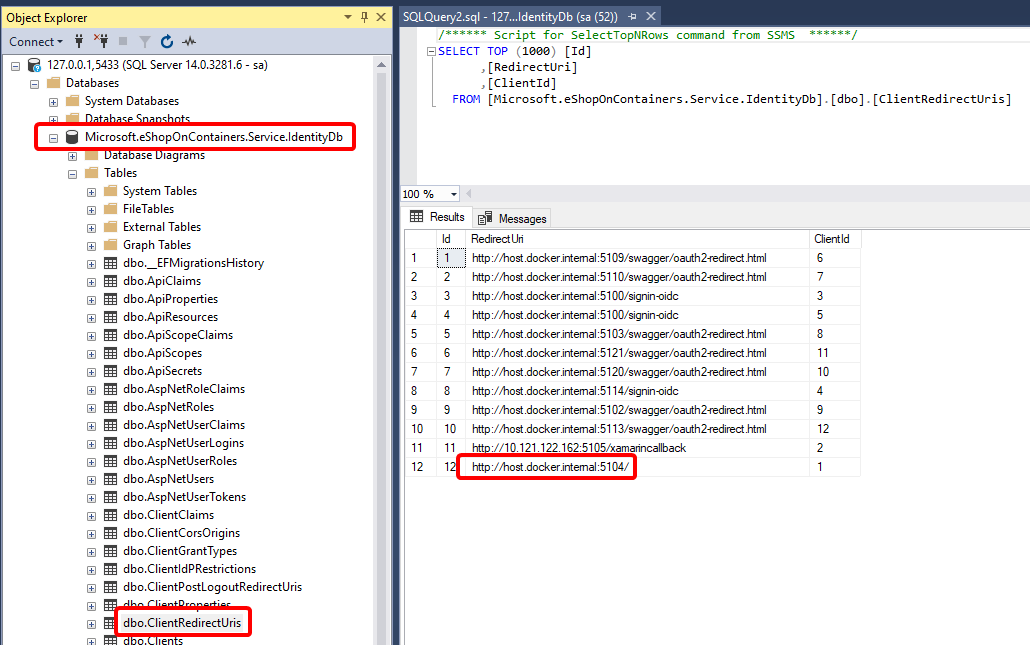Click the Connect Object Explorer plug icon
The height and width of the screenshot is (645, 1030).
(x=79, y=41)
